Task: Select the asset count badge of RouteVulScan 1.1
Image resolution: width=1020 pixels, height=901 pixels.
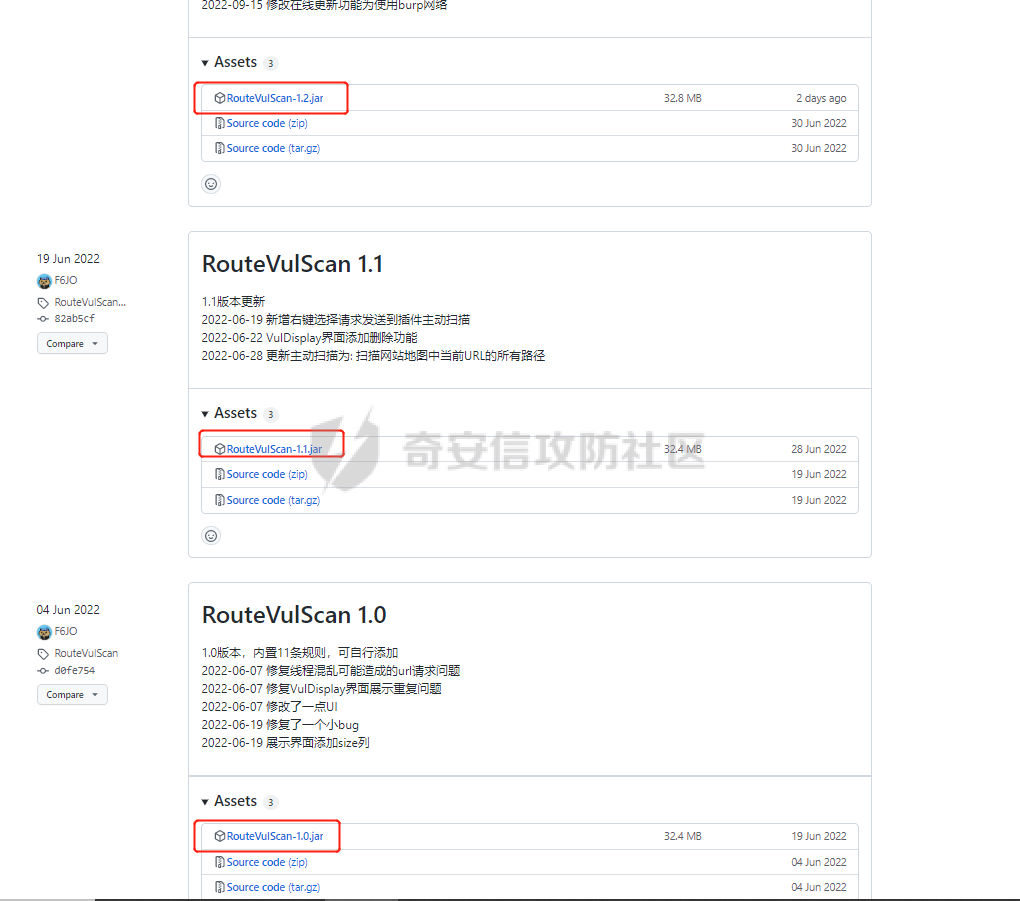Action: [x=271, y=414]
